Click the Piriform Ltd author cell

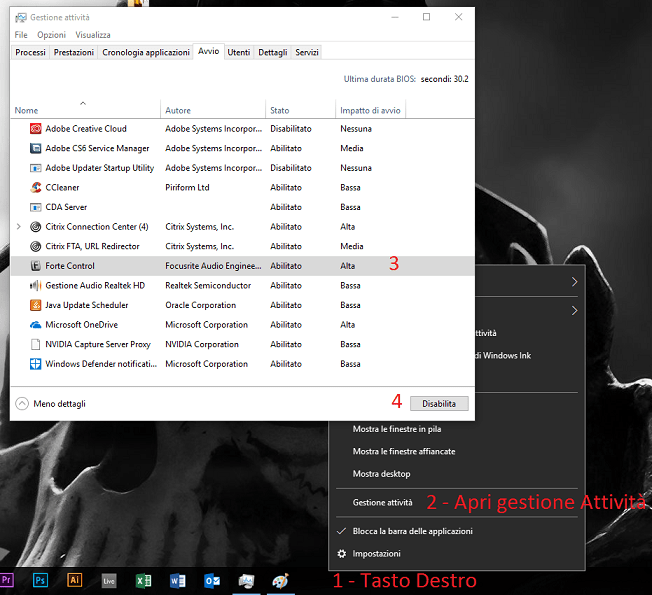point(187,188)
